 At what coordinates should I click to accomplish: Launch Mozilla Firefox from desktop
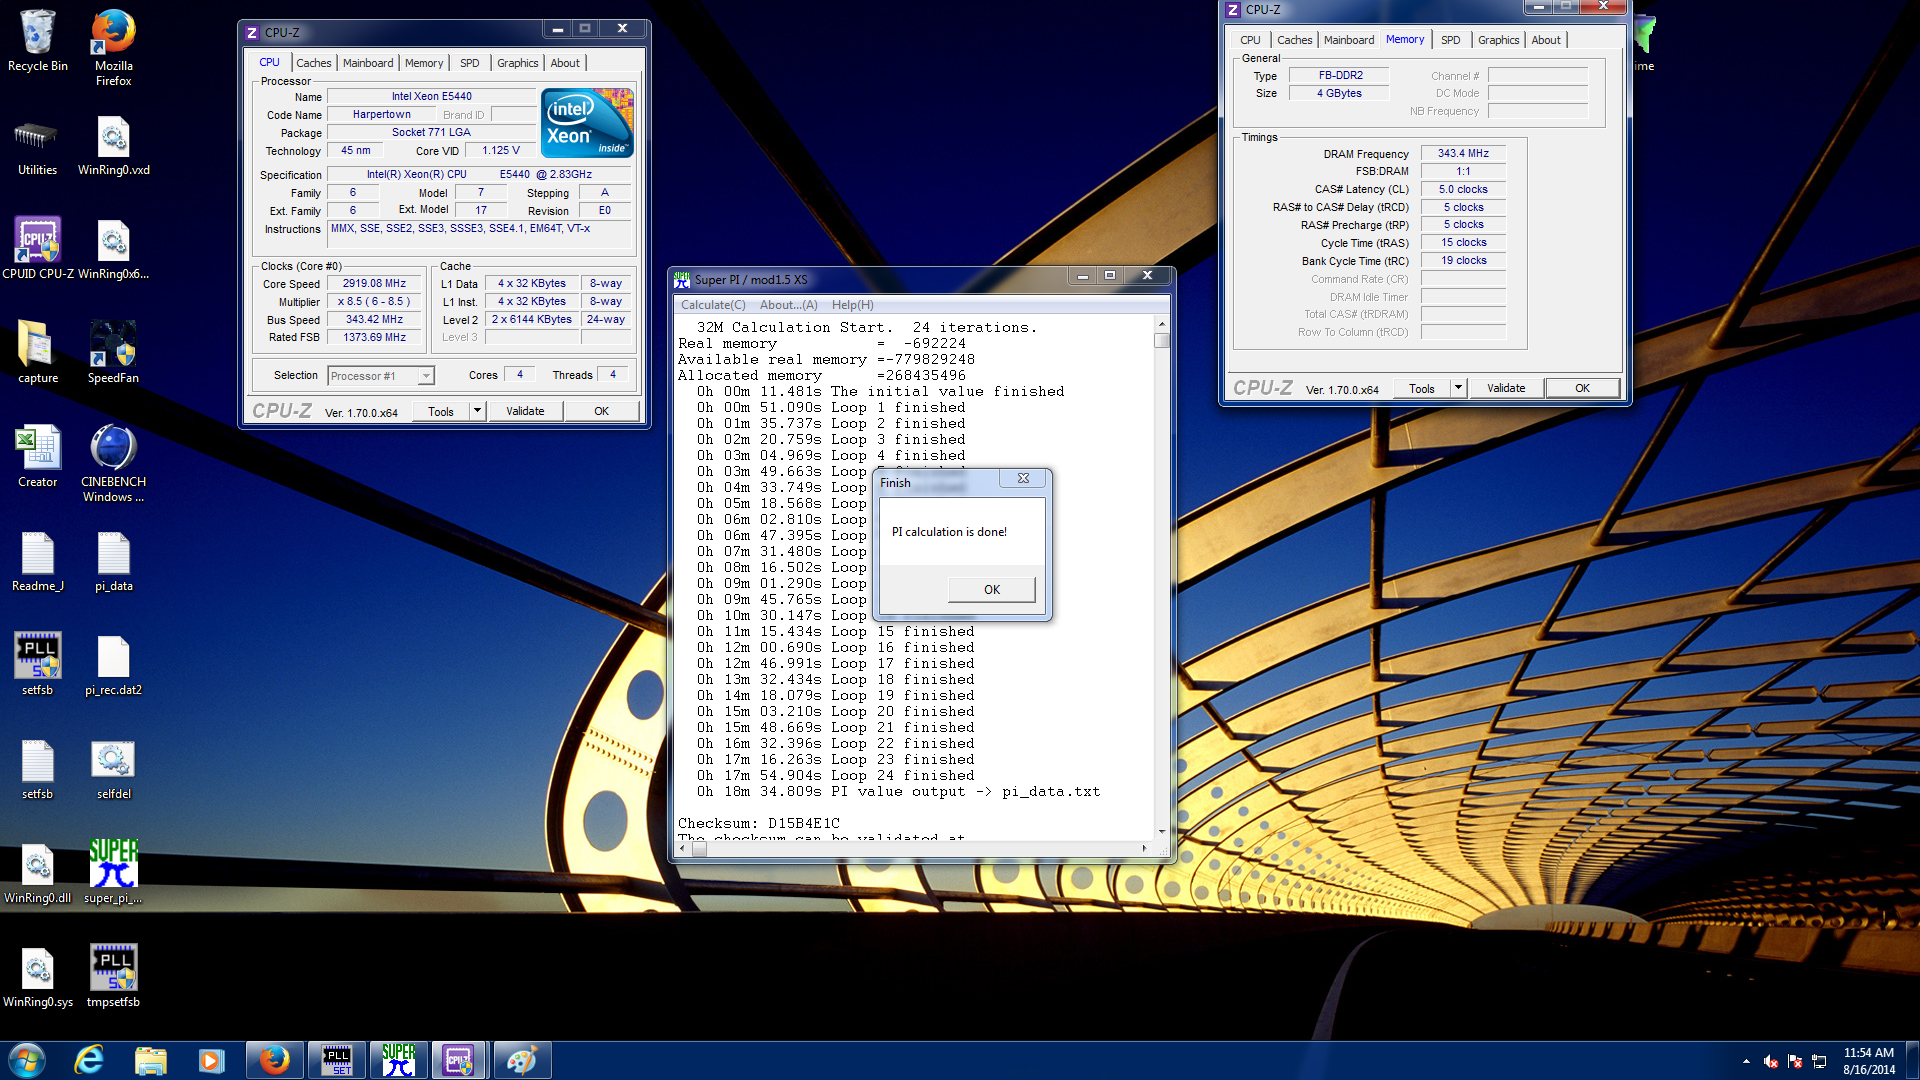[113, 46]
